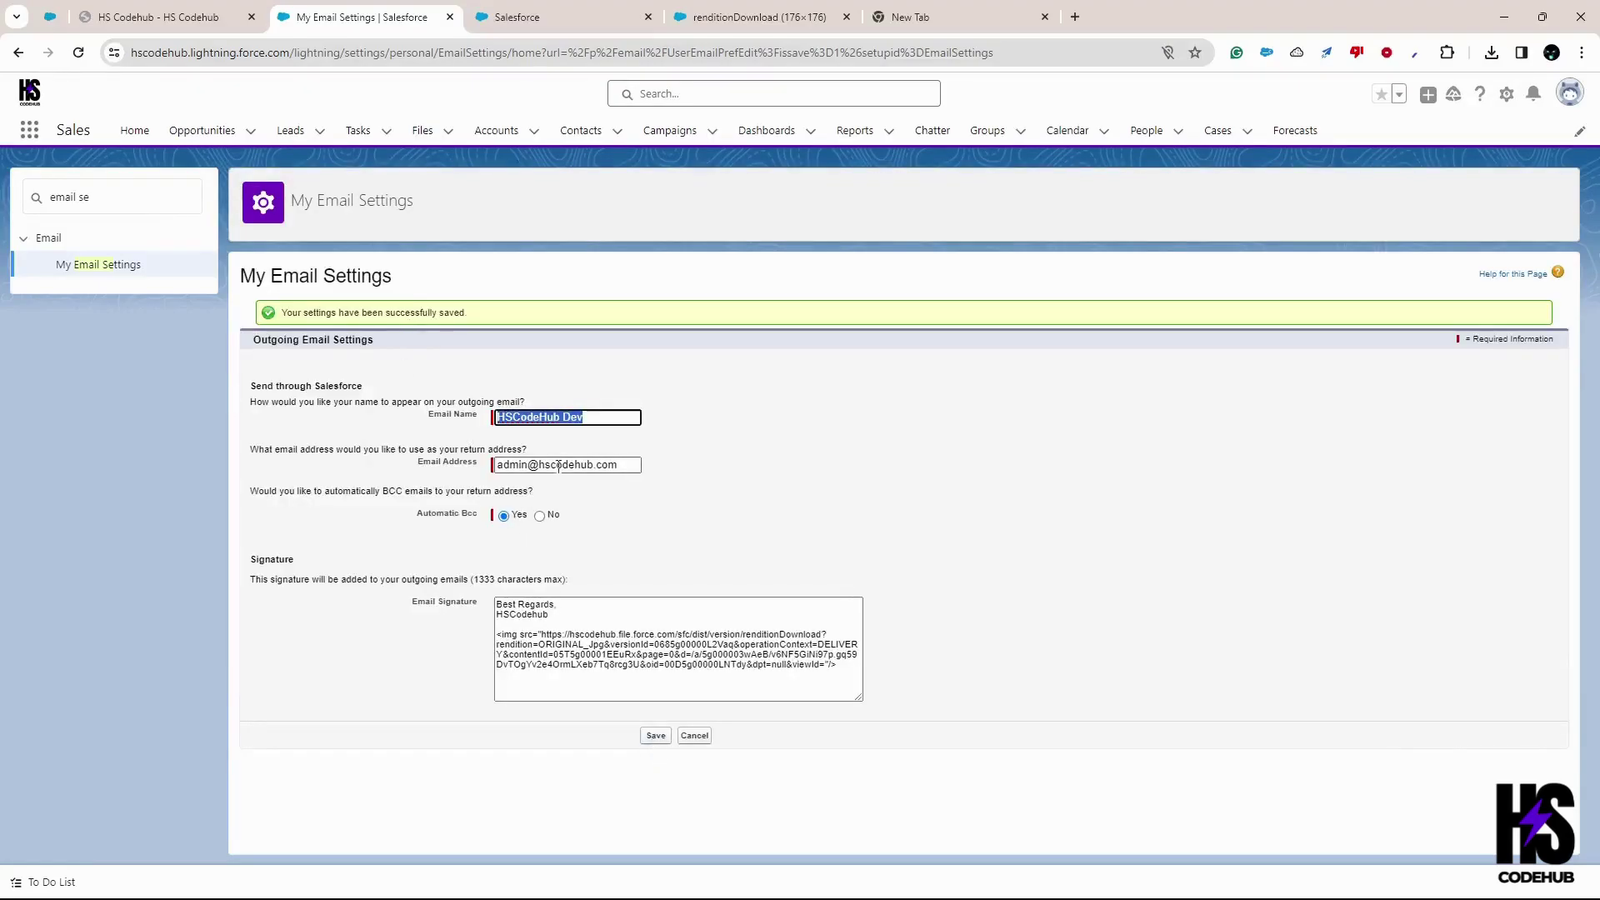The width and height of the screenshot is (1600, 900).
Task: Click the Email Name input field
Action: coord(567,417)
